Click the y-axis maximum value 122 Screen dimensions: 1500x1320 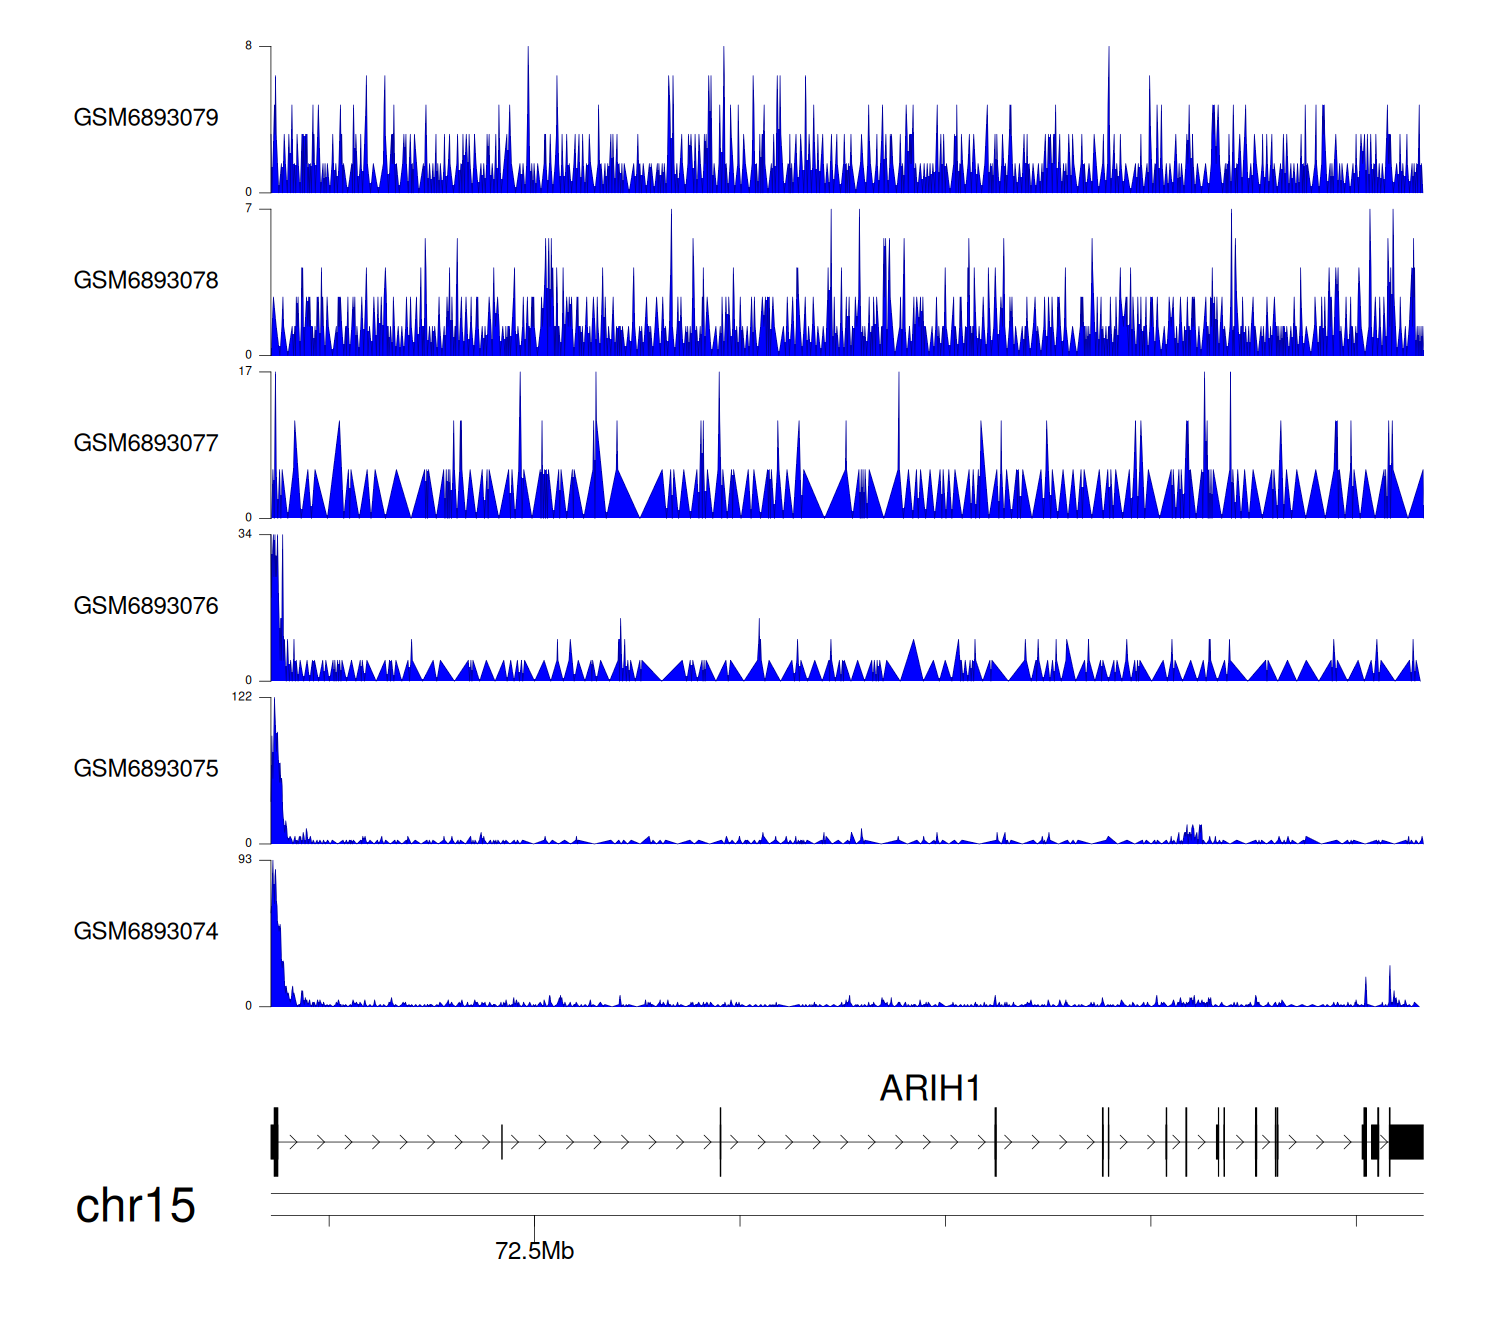(x=242, y=697)
